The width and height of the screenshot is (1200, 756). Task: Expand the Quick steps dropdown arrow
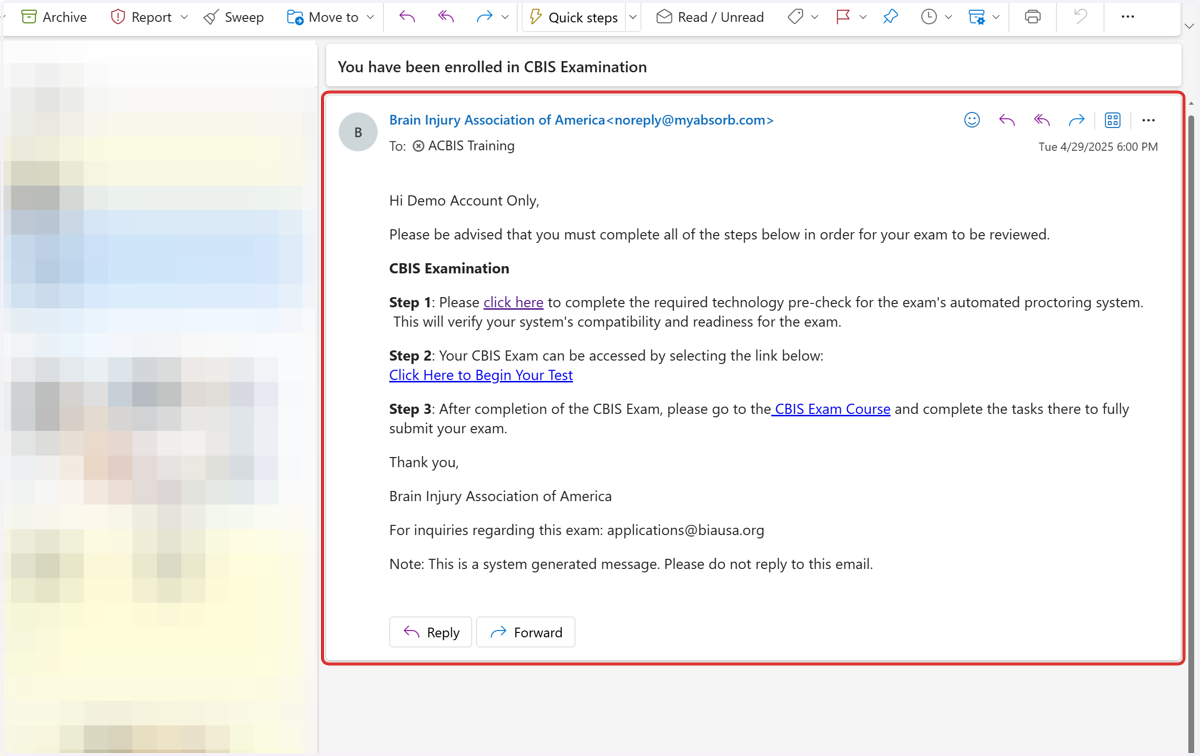(633, 17)
